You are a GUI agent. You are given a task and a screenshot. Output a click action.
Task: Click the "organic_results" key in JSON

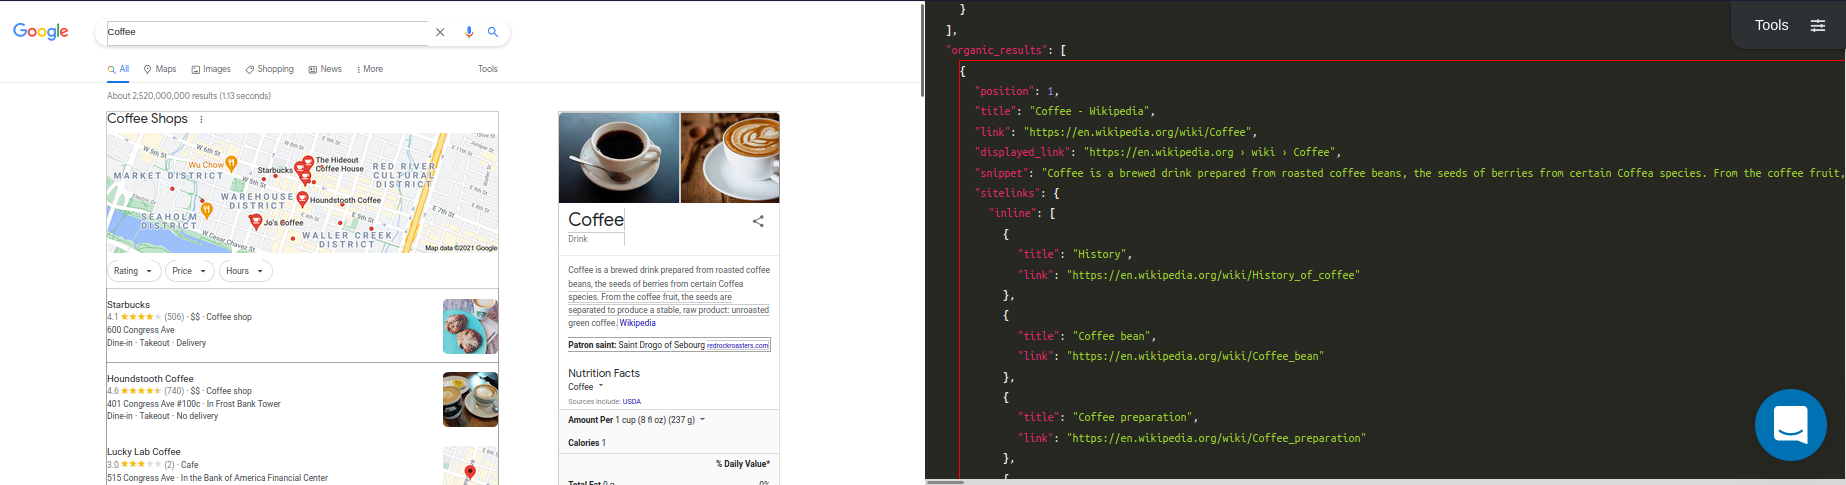pos(996,50)
